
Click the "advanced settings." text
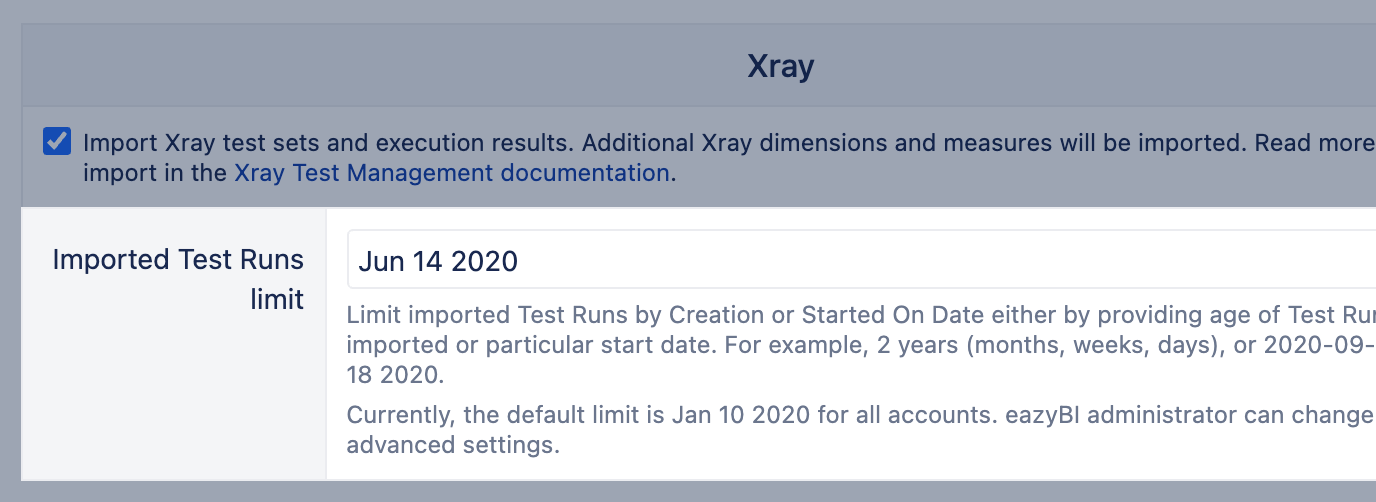tap(453, 444)
